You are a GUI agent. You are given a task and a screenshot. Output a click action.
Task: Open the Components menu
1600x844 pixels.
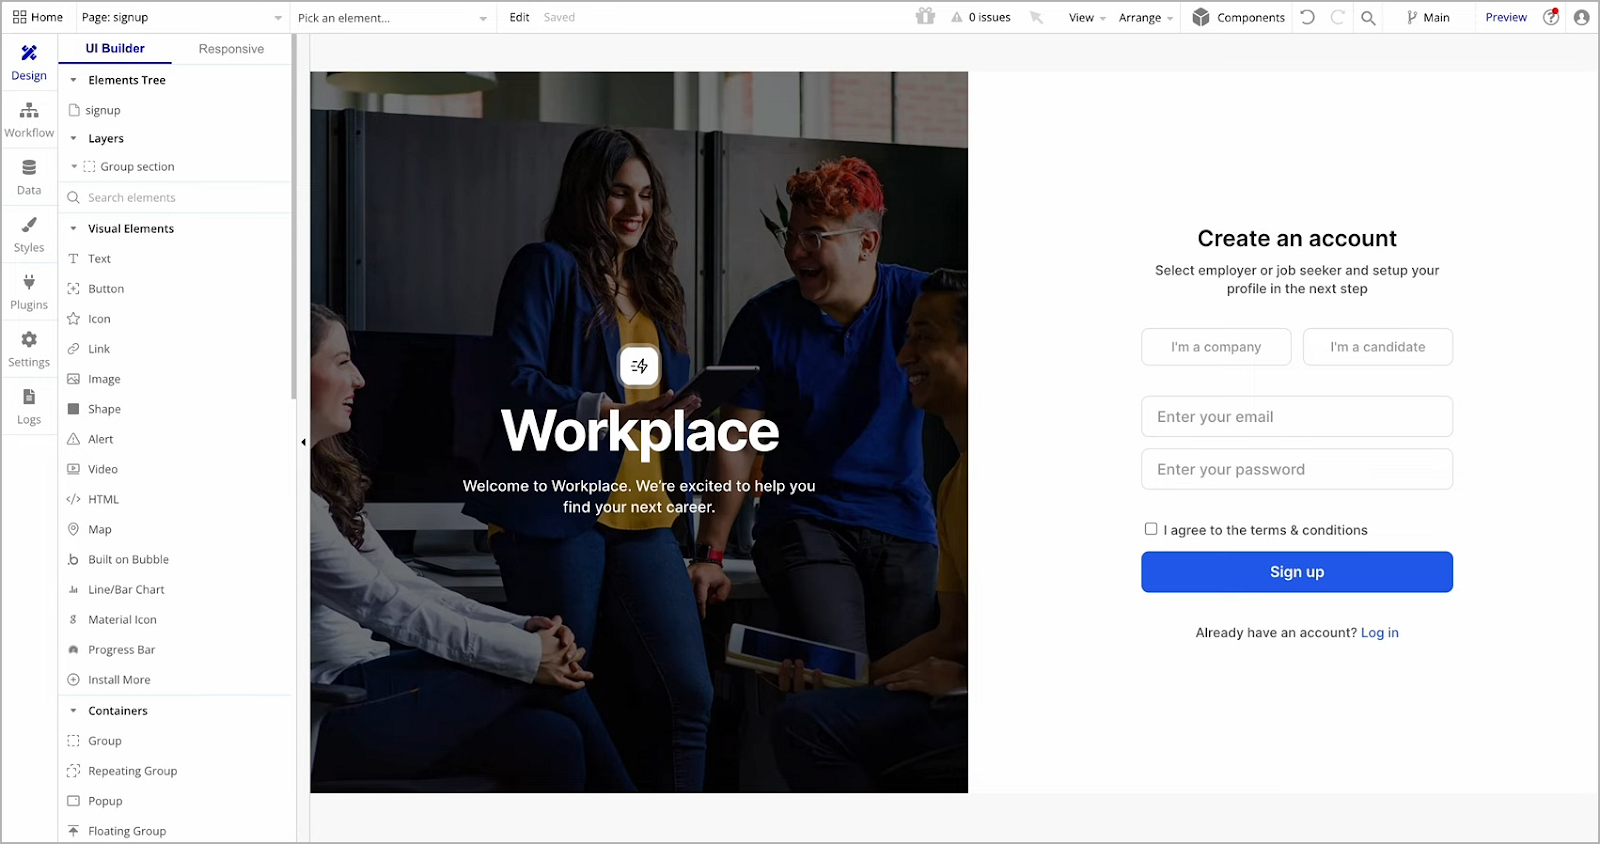coord(1239,17)
